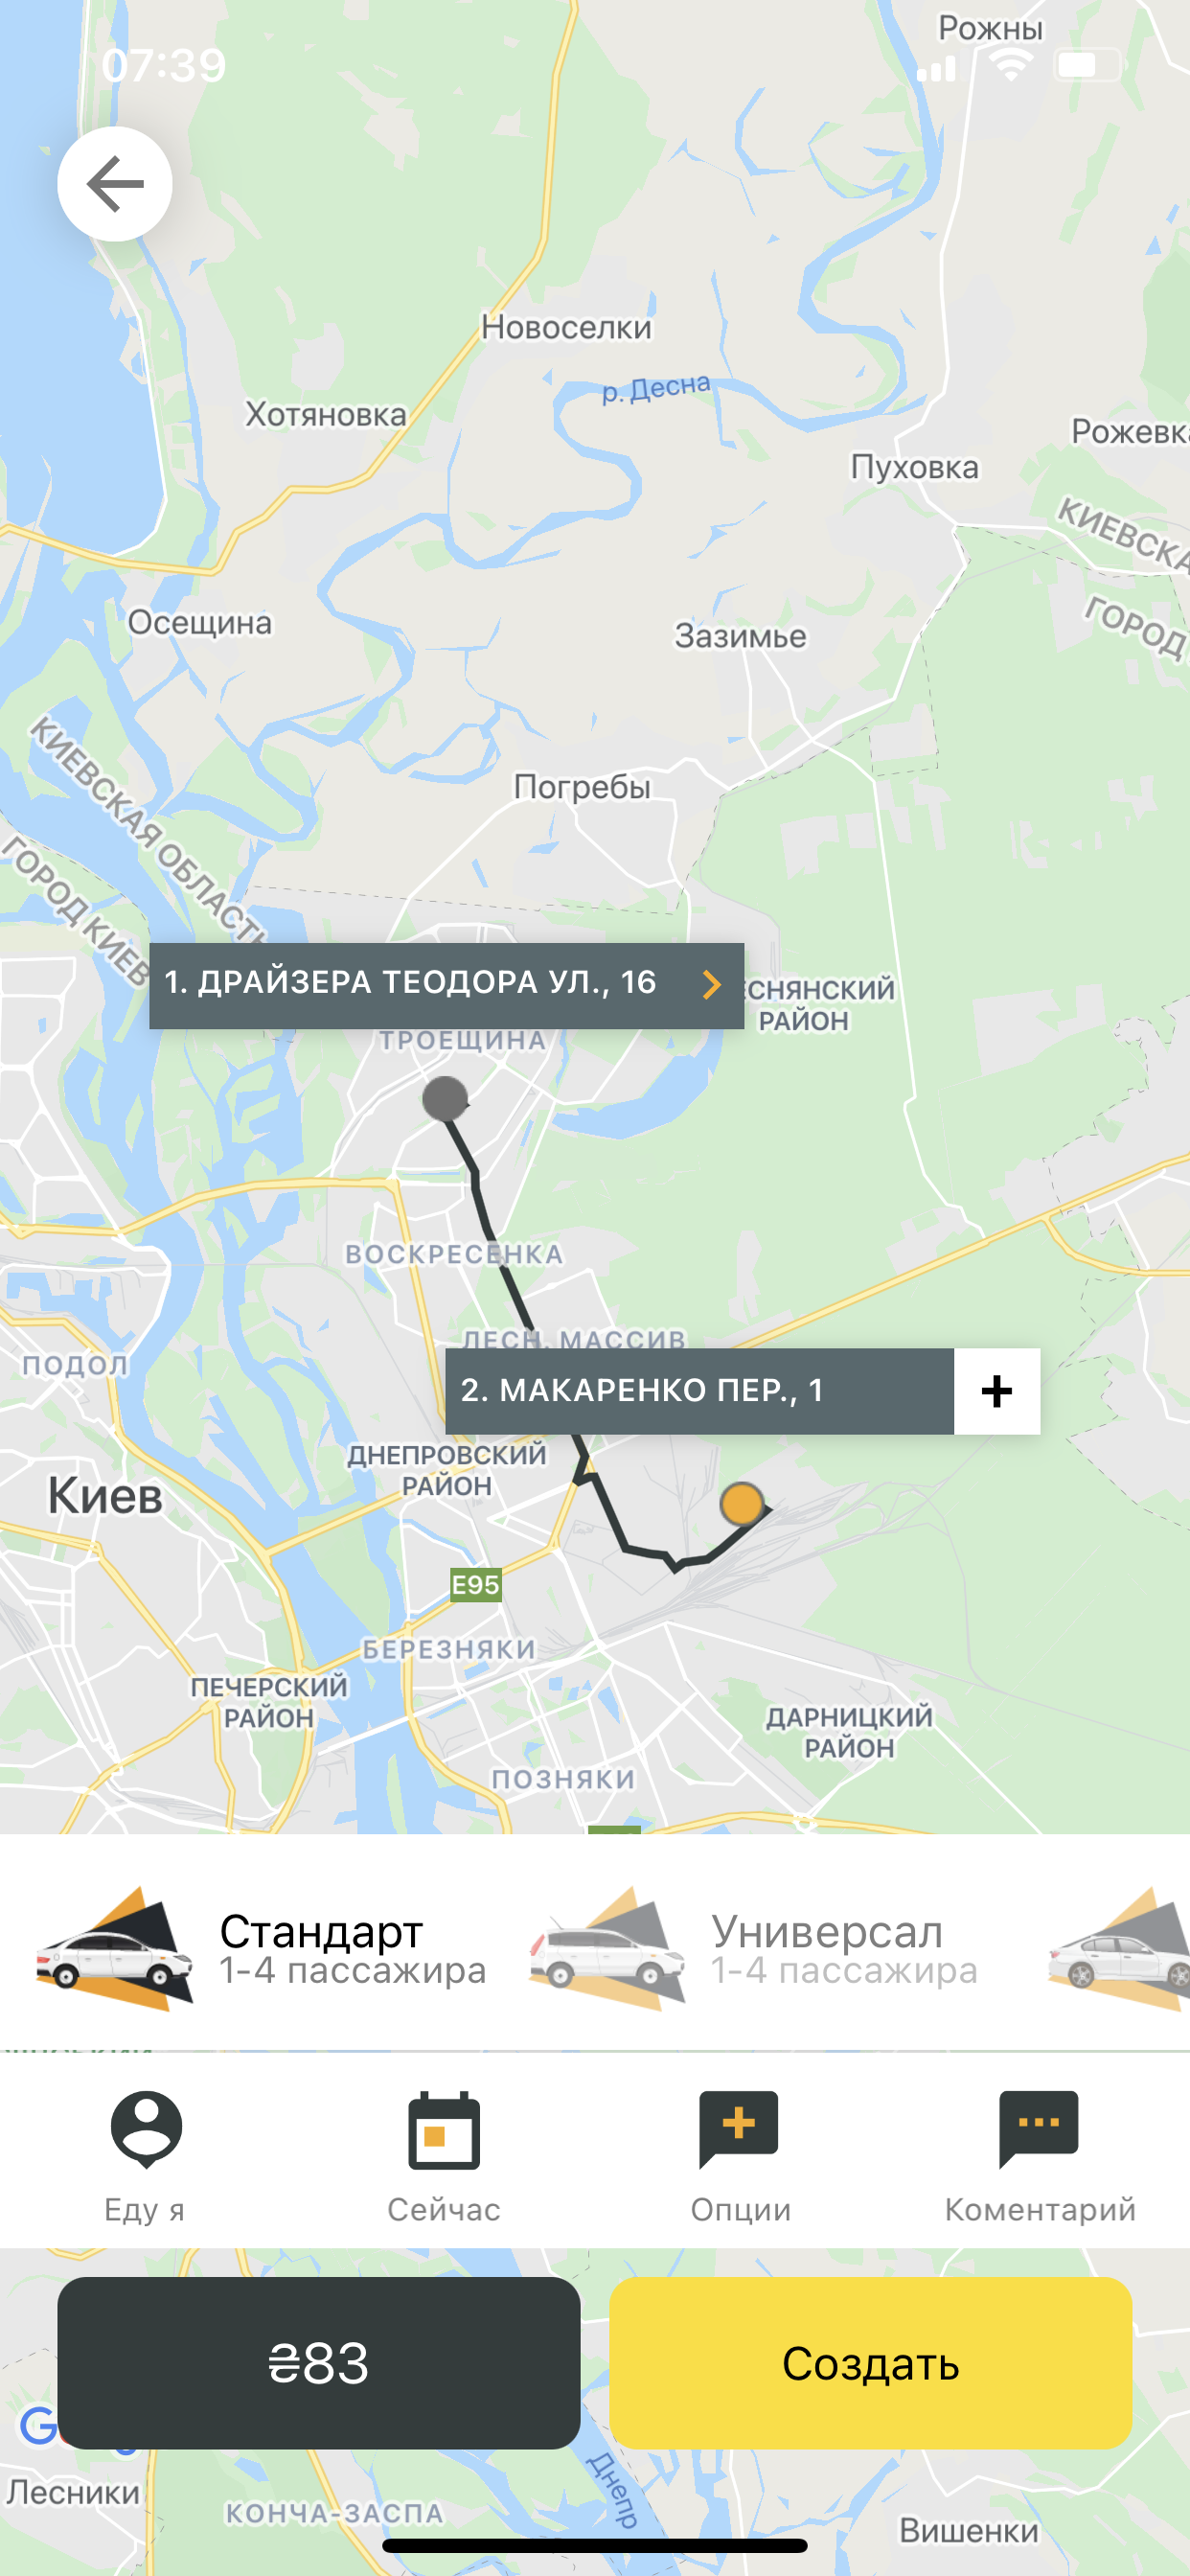
Task: Select the third car class on right
Action: point(1118,1949)
